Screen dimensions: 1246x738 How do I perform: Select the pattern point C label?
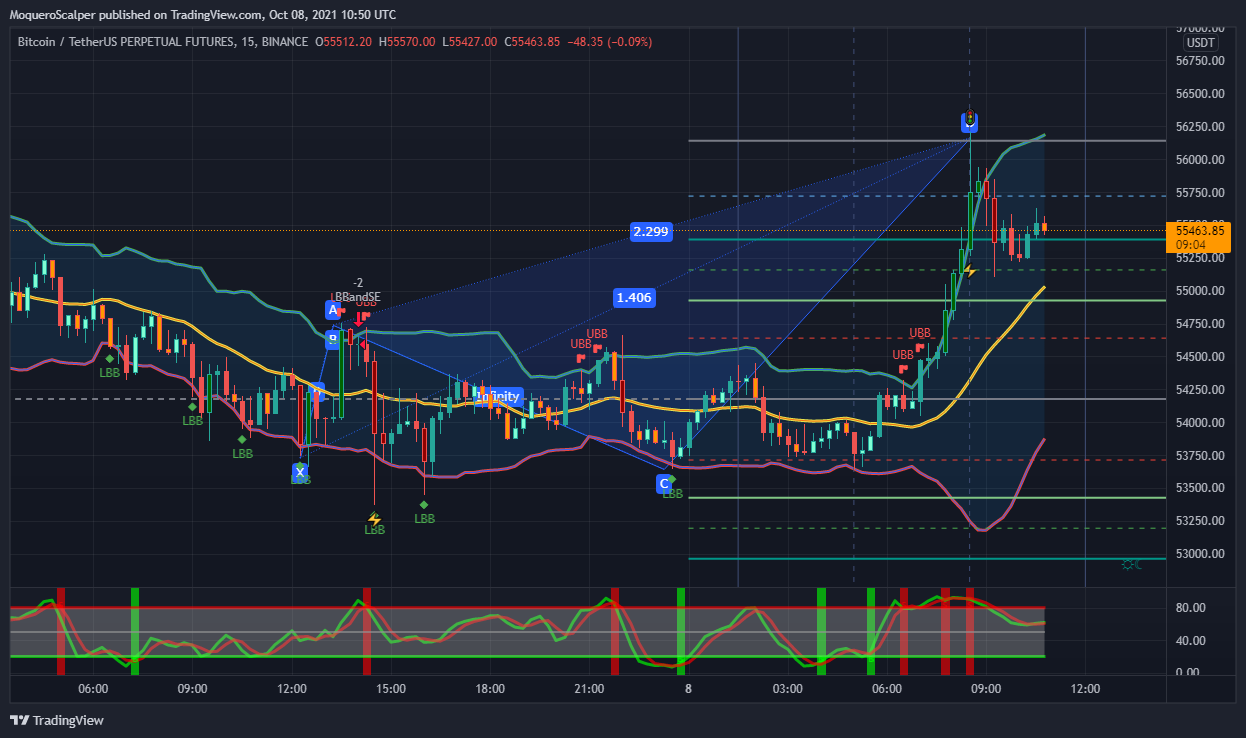[663, 484]
